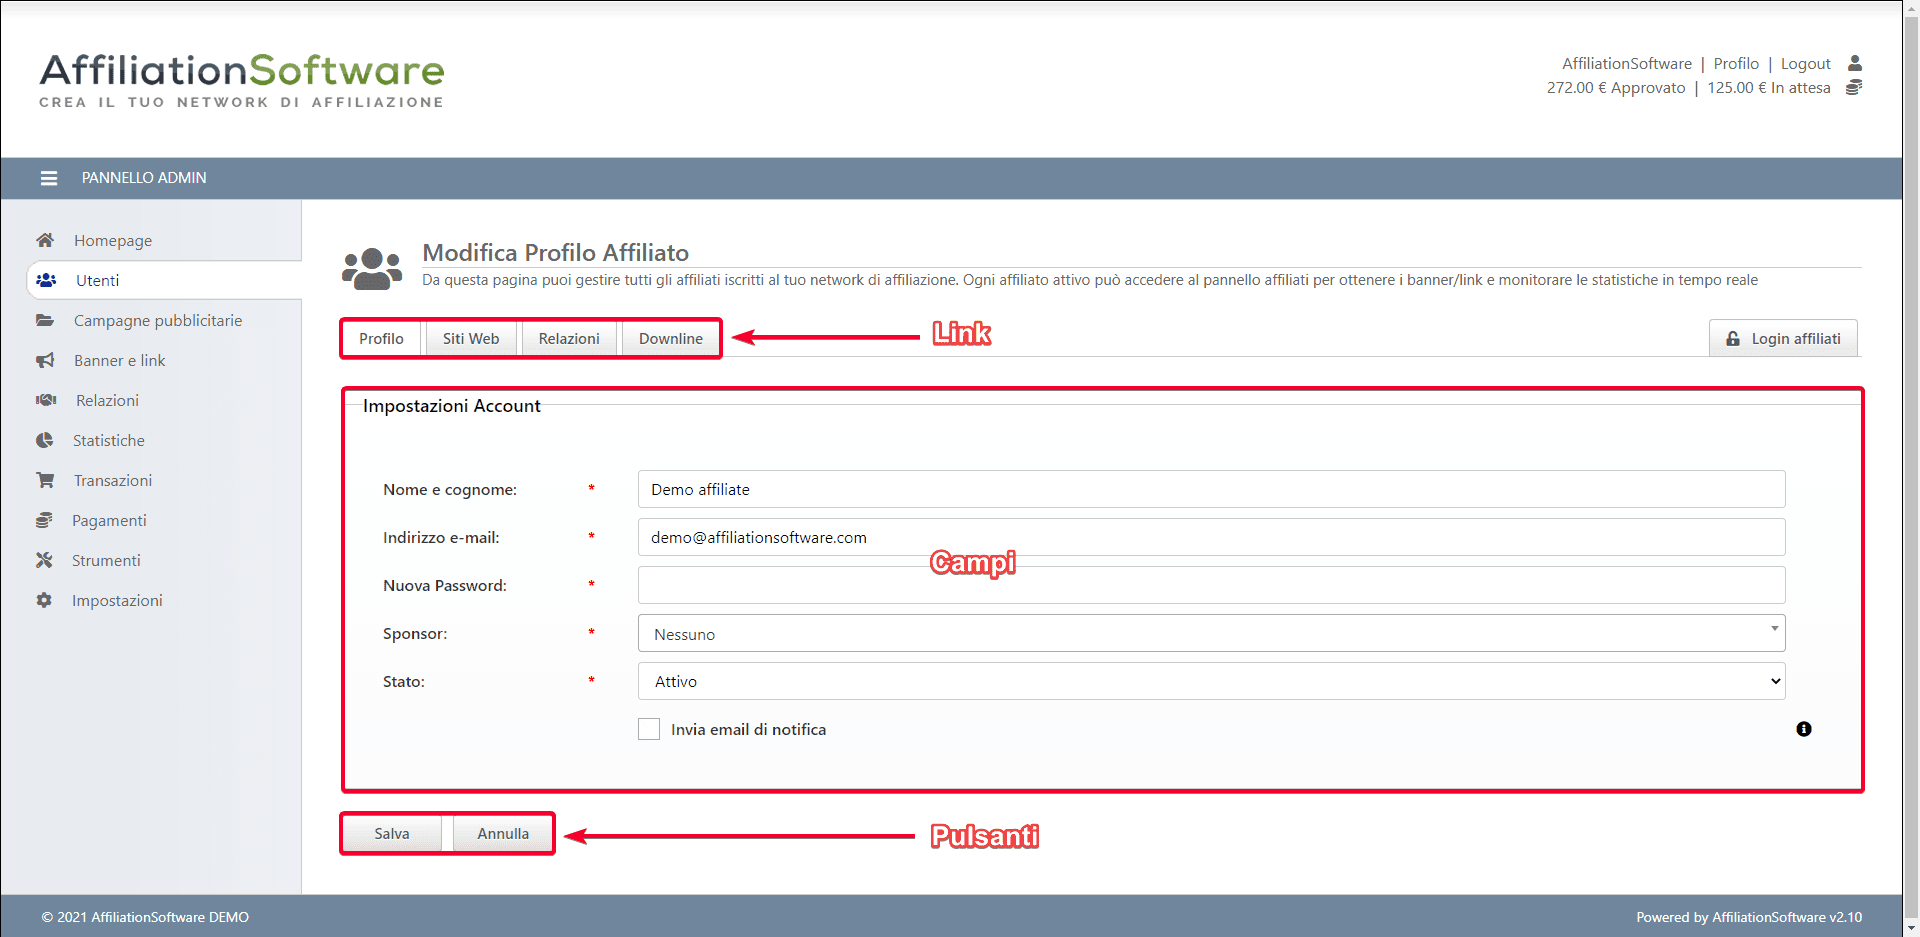Viewport: 1920px width, 937px height.
Task: Open the Downline tab
Action: (x=670, y=339)
